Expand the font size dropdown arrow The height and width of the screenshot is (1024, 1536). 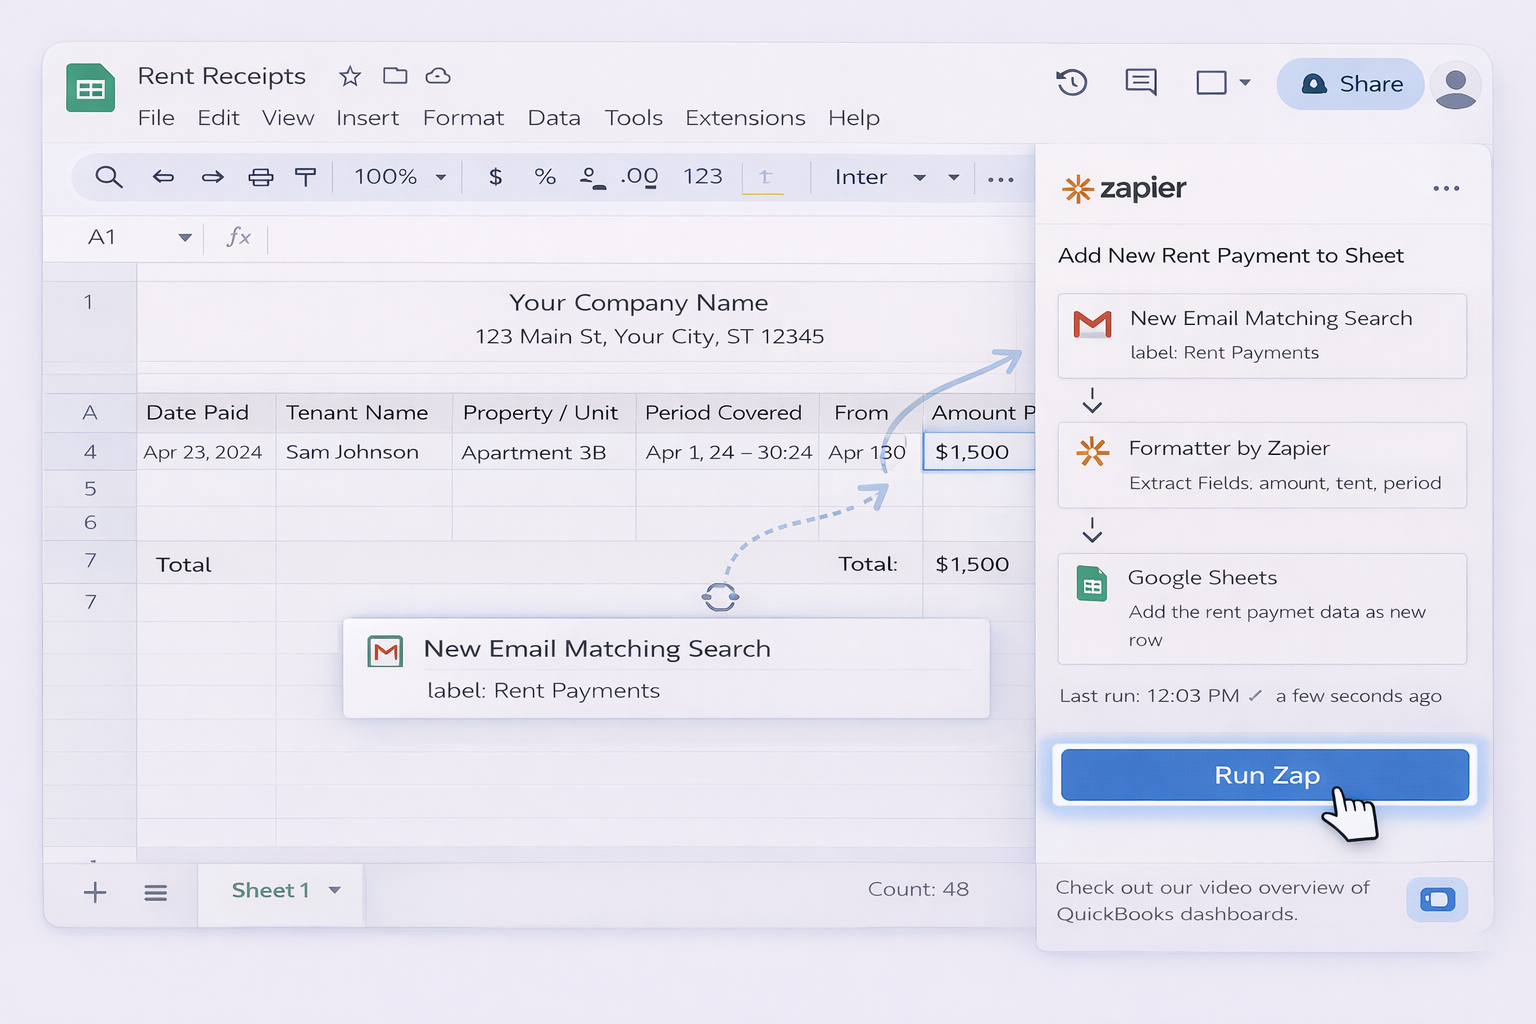pyautogui.click(x=954, y=178)
